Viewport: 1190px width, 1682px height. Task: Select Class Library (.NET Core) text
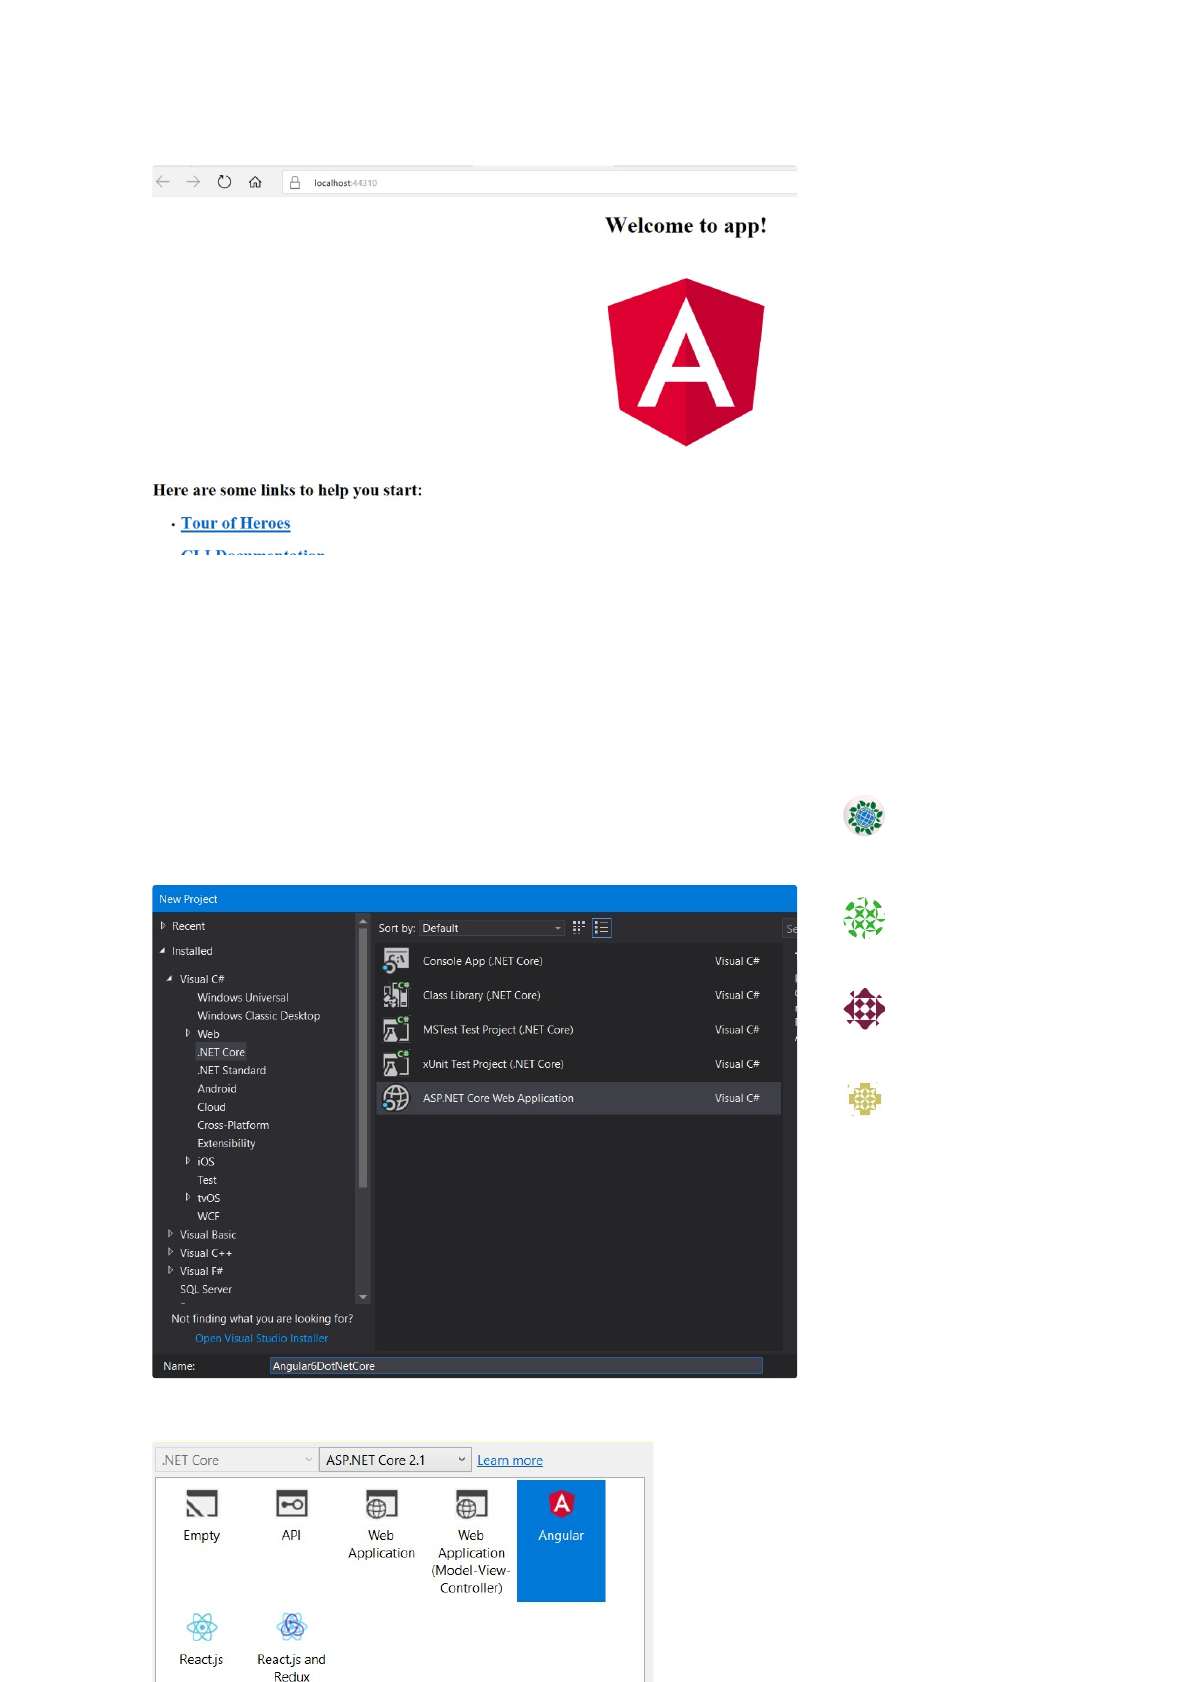482,995
